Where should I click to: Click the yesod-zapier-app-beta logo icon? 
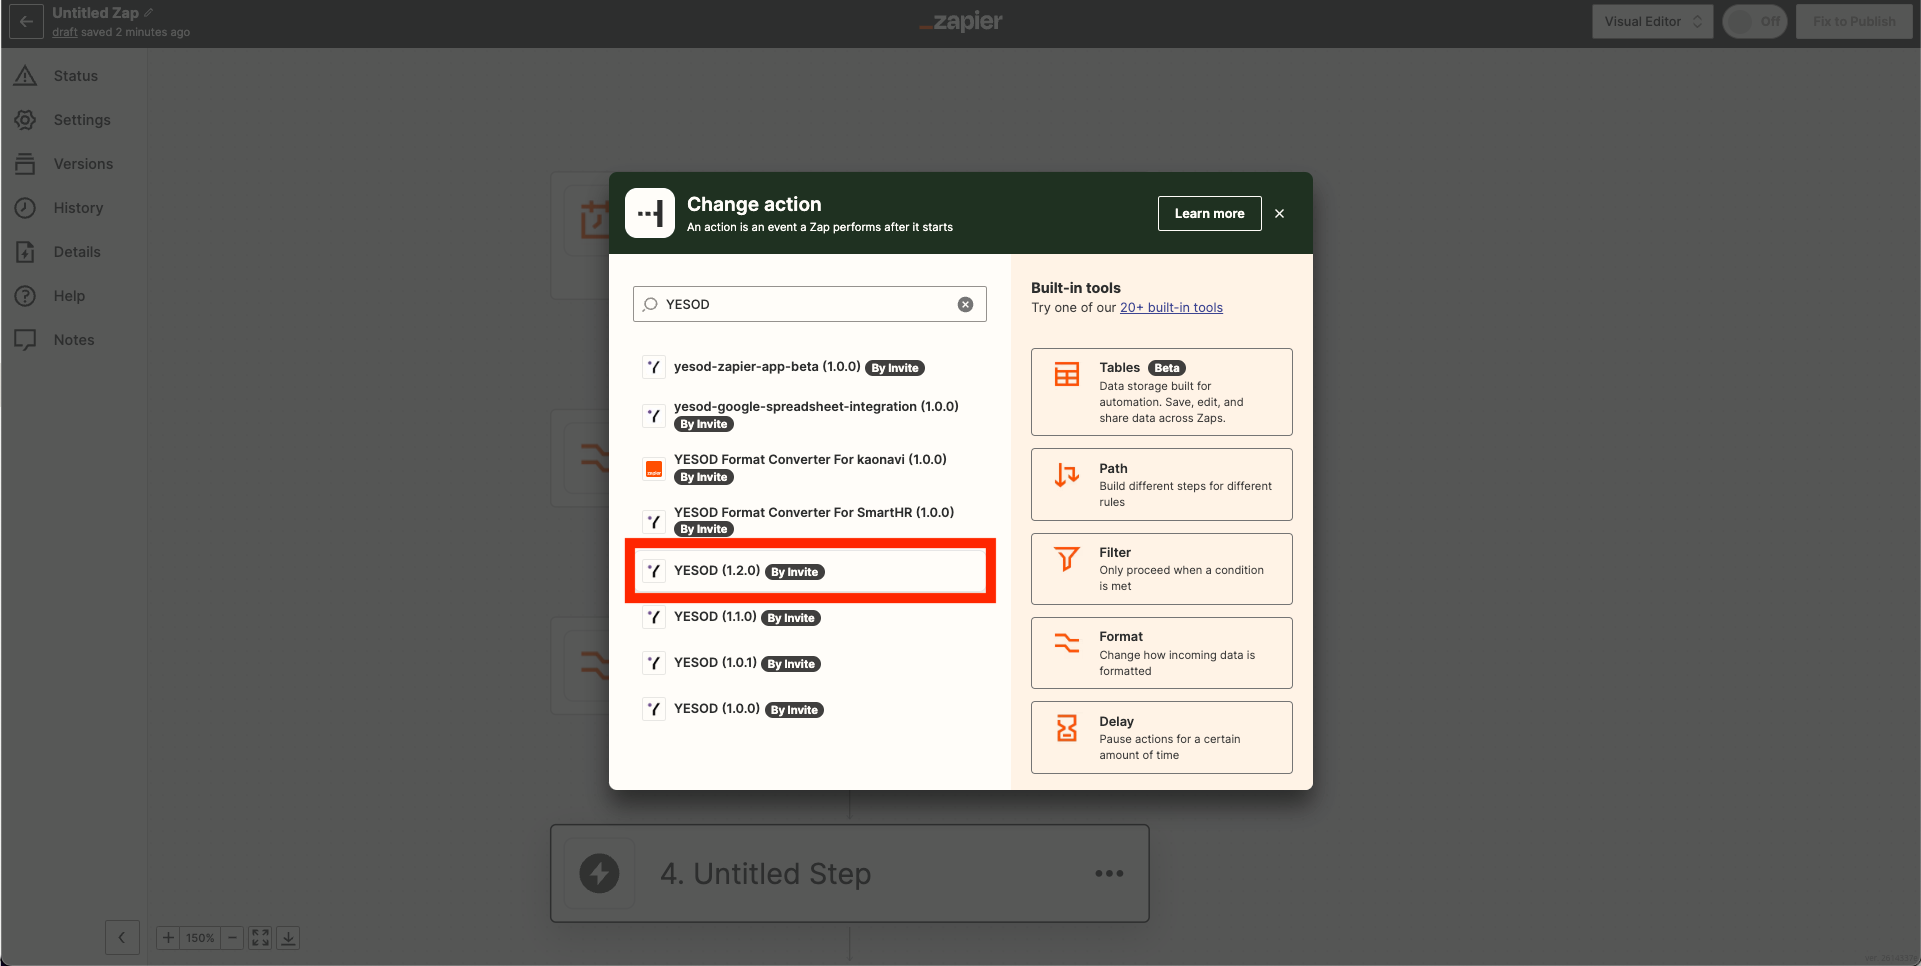pyautogui.click(x=654, y=367)
